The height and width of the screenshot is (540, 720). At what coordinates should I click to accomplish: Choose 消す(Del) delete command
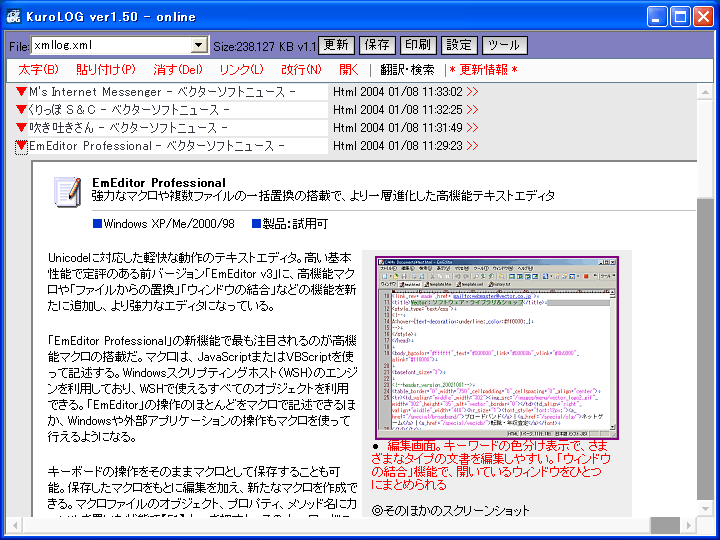click(x=178, y=70)
